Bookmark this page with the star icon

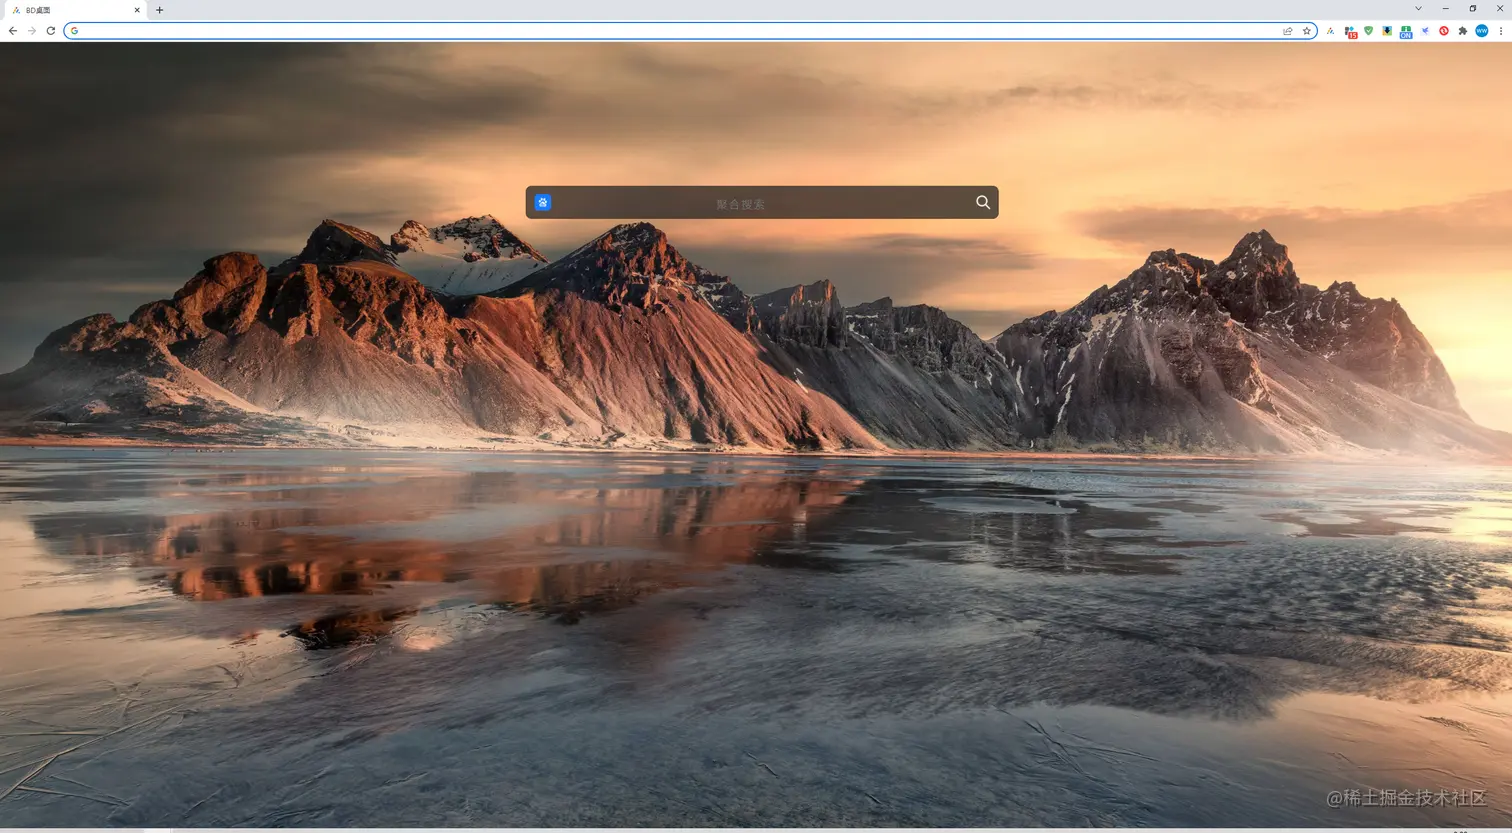[1306, 31]
